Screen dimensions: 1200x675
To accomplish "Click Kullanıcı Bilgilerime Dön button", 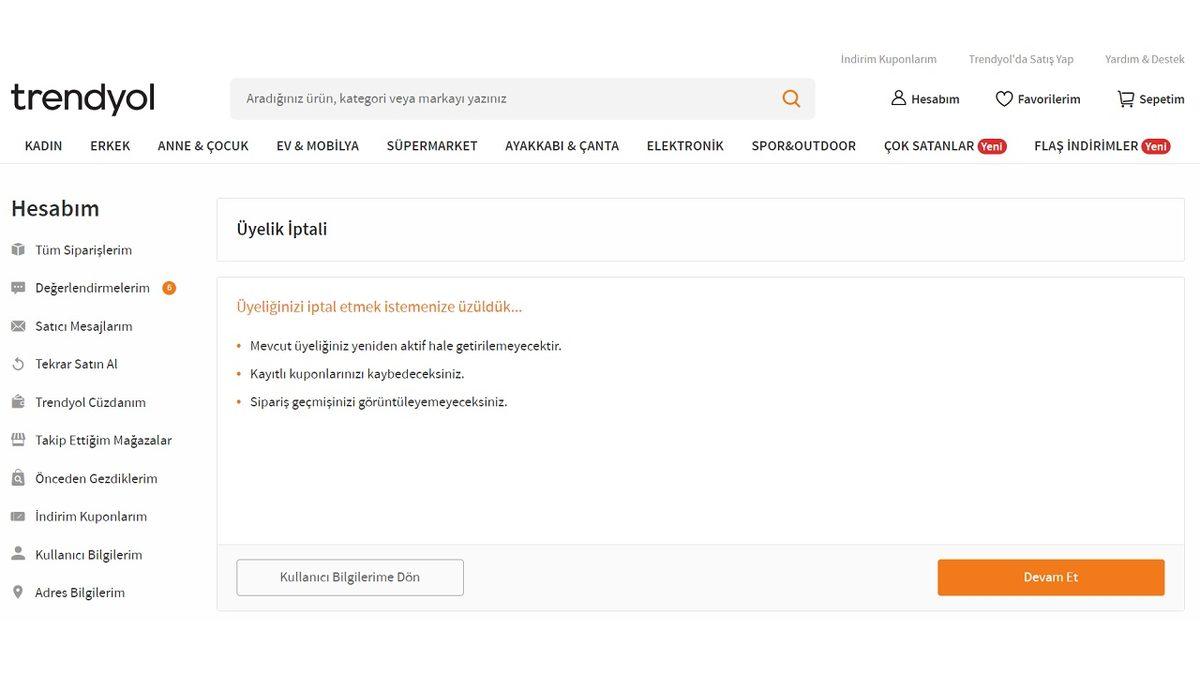I will point(349,576).
